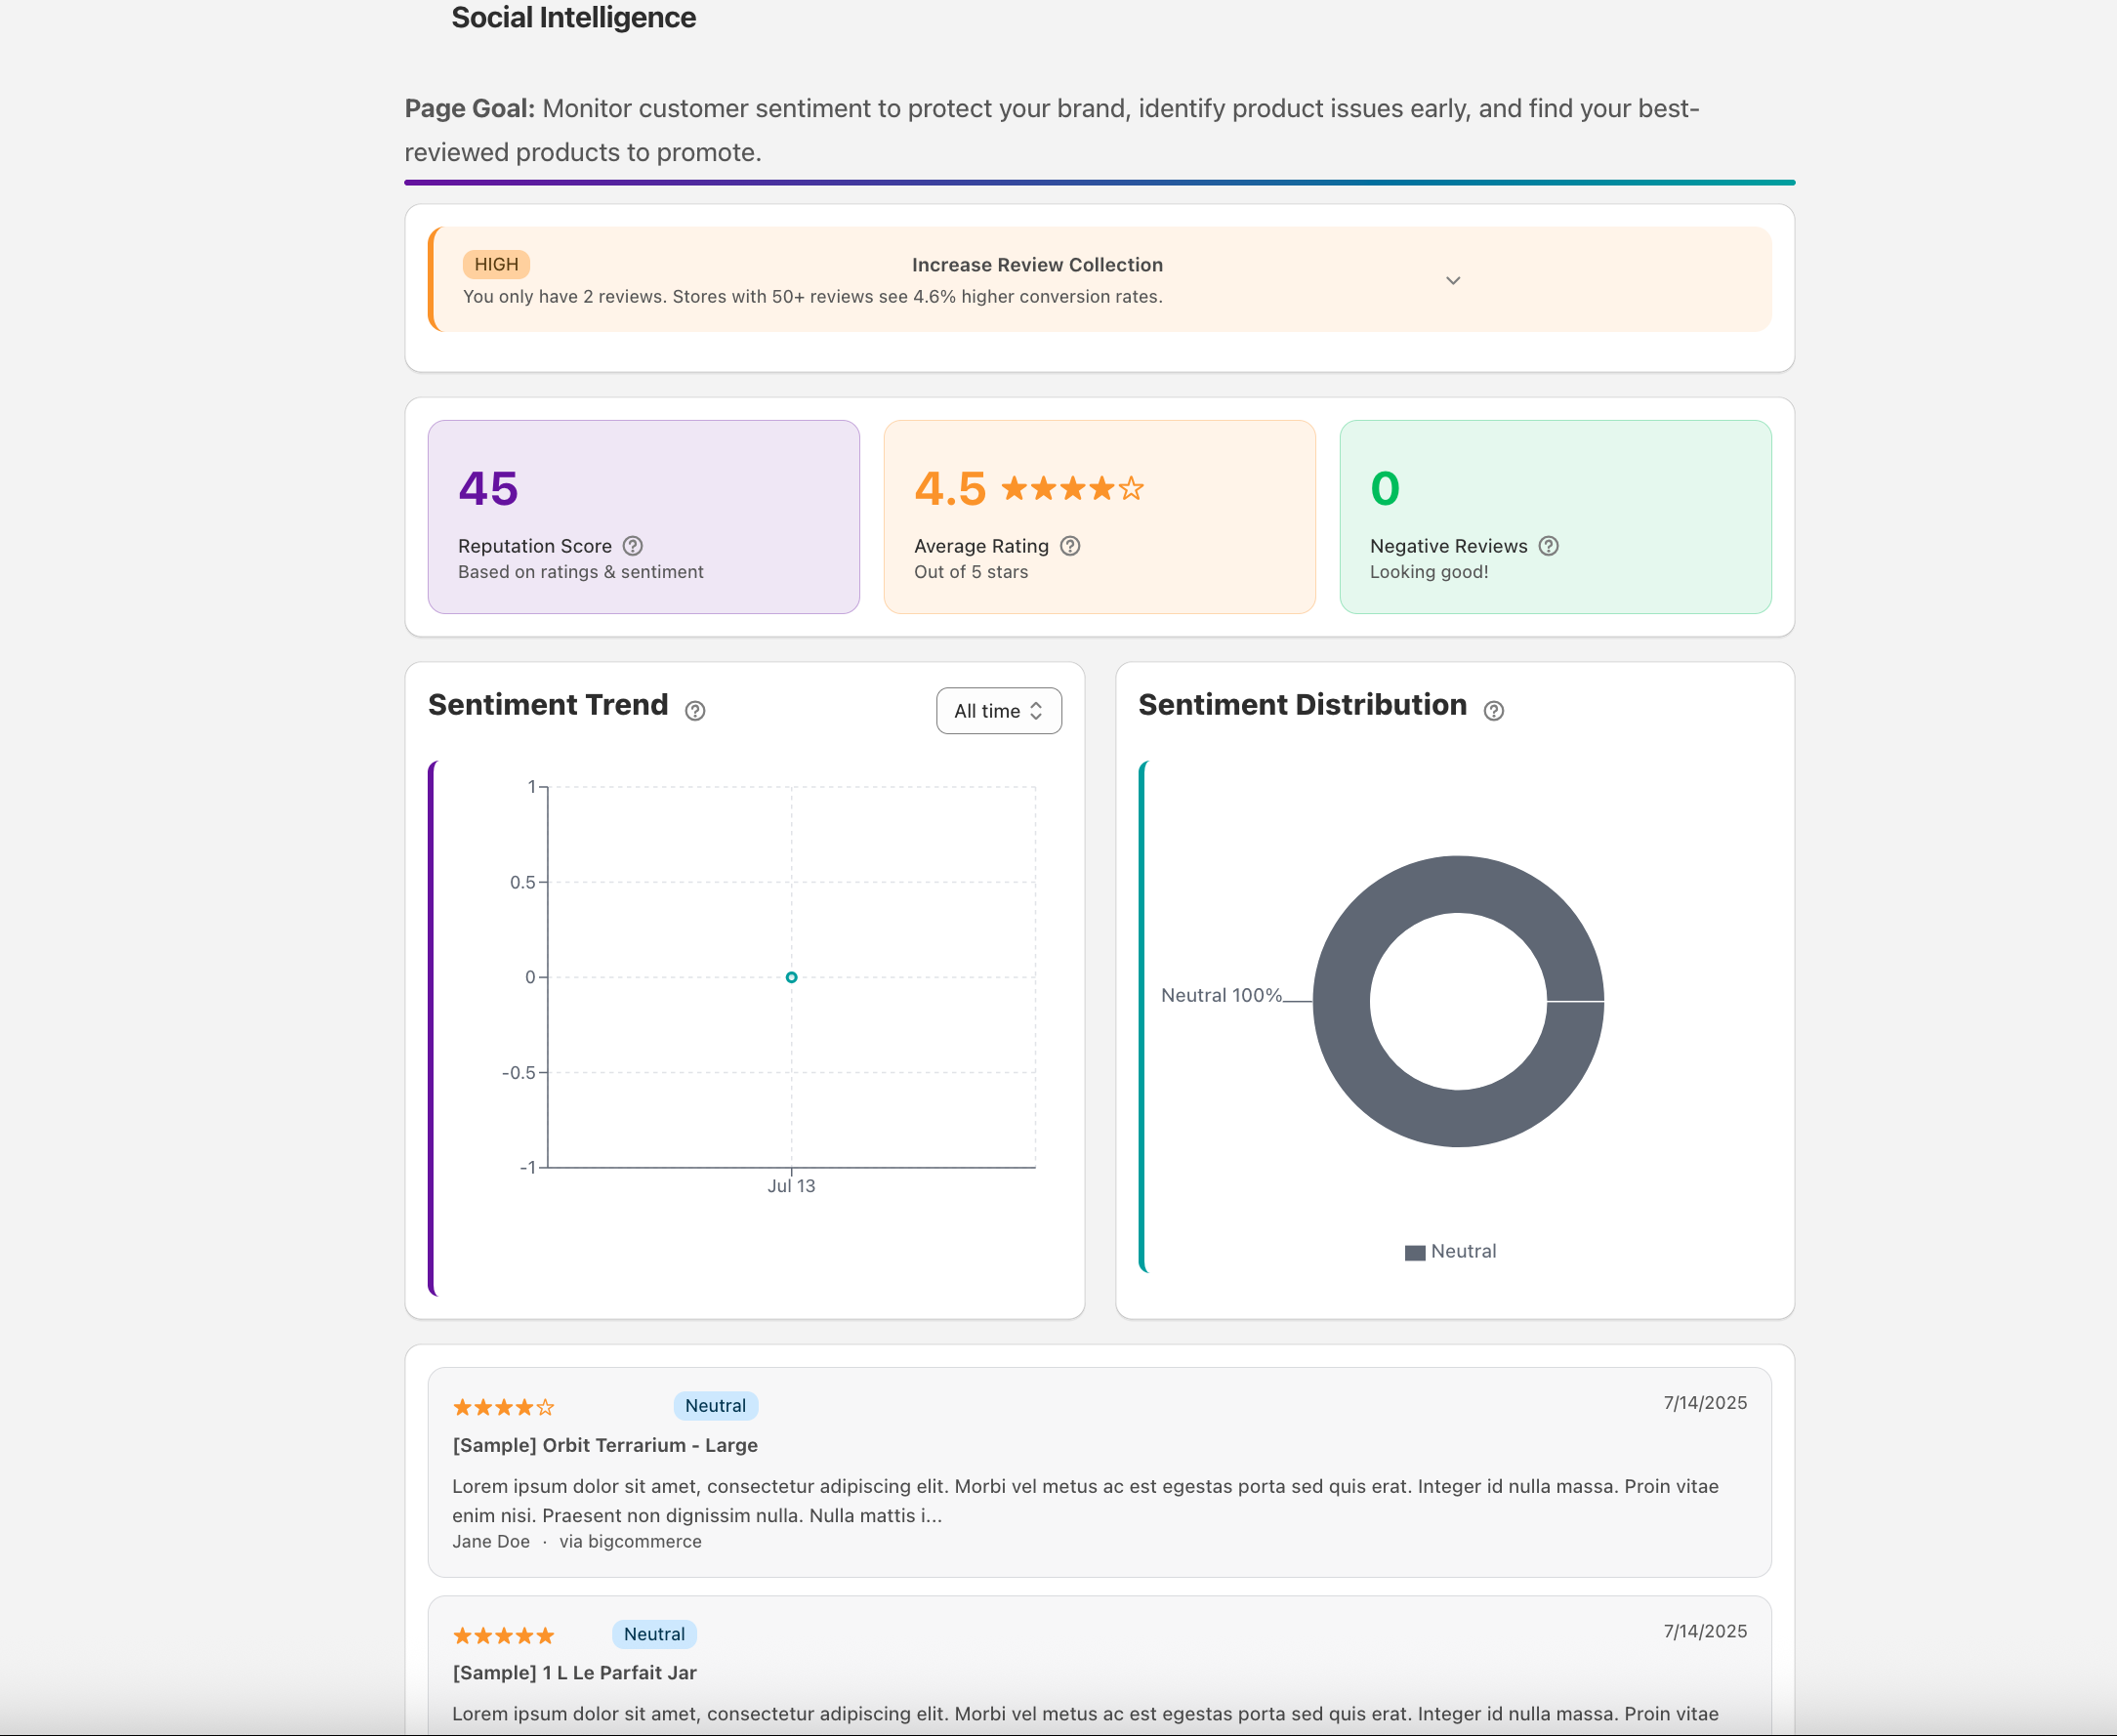Click Neutral tag on Orbit Terrarium review
Image resolution: width=2117 pixels, height=1736 pixels.
click(715, 1406)
